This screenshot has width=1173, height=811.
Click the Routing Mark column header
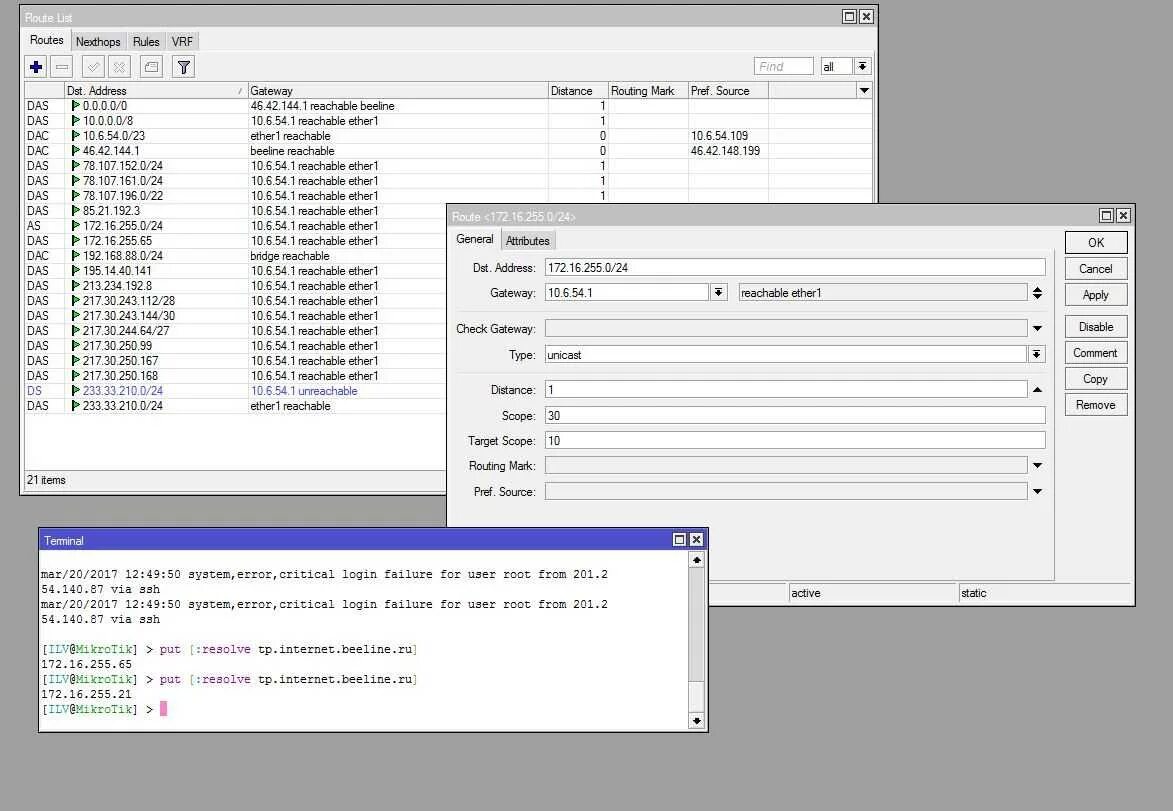(x=649, y=91)
